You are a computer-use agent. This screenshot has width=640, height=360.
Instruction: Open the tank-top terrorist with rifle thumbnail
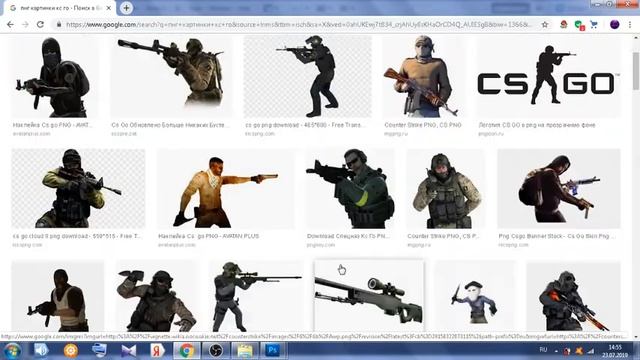(x=58, y=296)
